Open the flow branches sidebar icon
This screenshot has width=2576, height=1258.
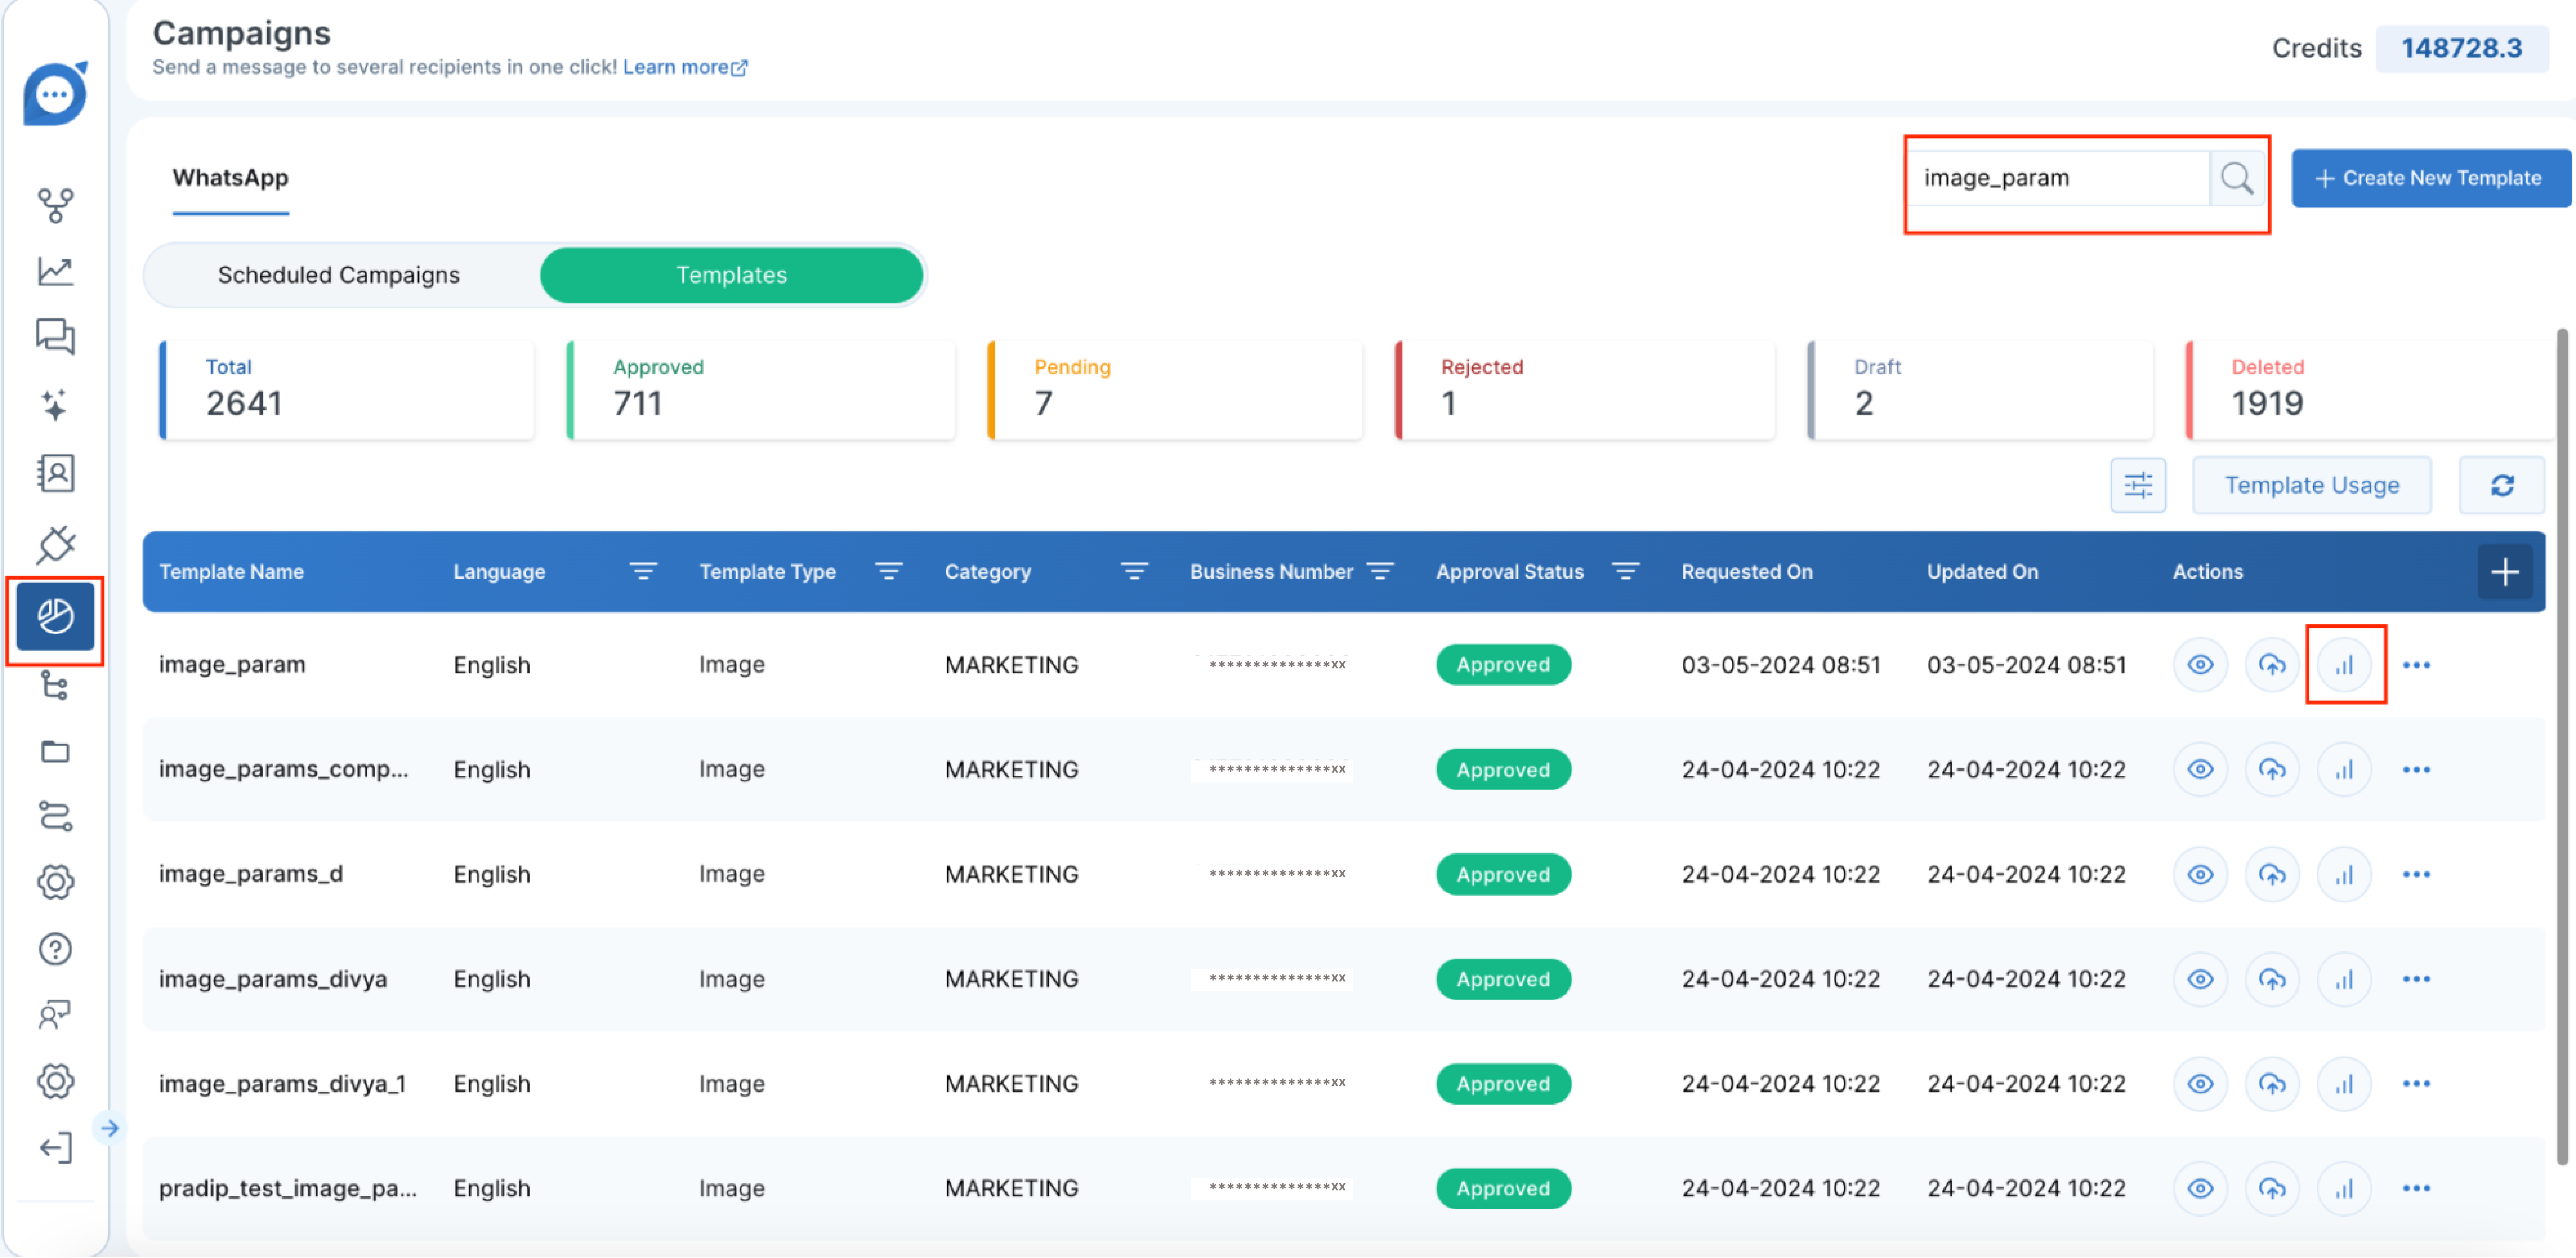[x=55, y=205]
